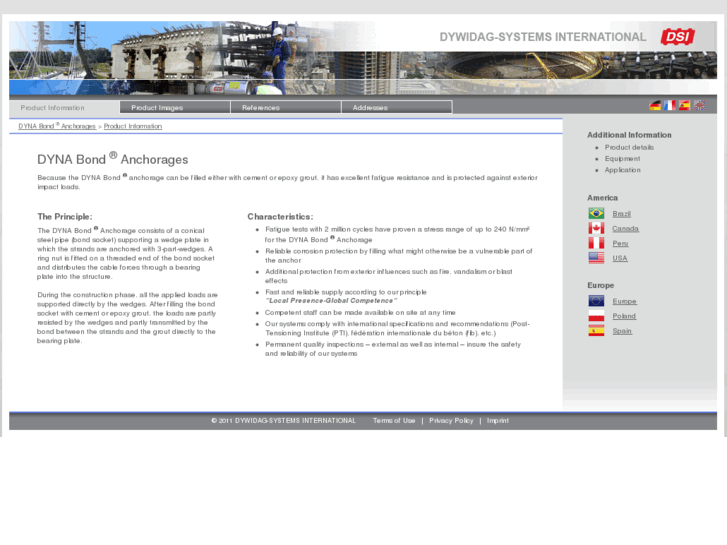Click the "Europe" sidebar section heading
The height and width of the screenshot is (545, 727).
600,285
